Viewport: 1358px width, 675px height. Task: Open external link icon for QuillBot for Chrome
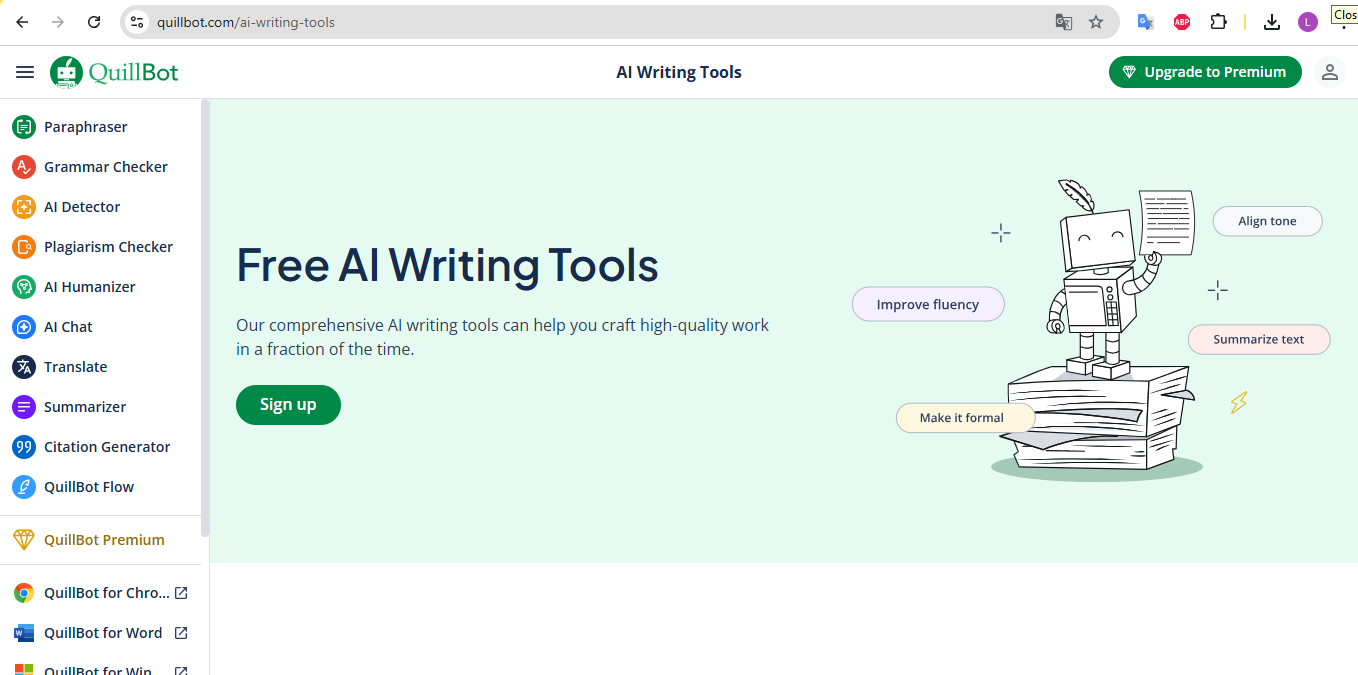(181, 593)
